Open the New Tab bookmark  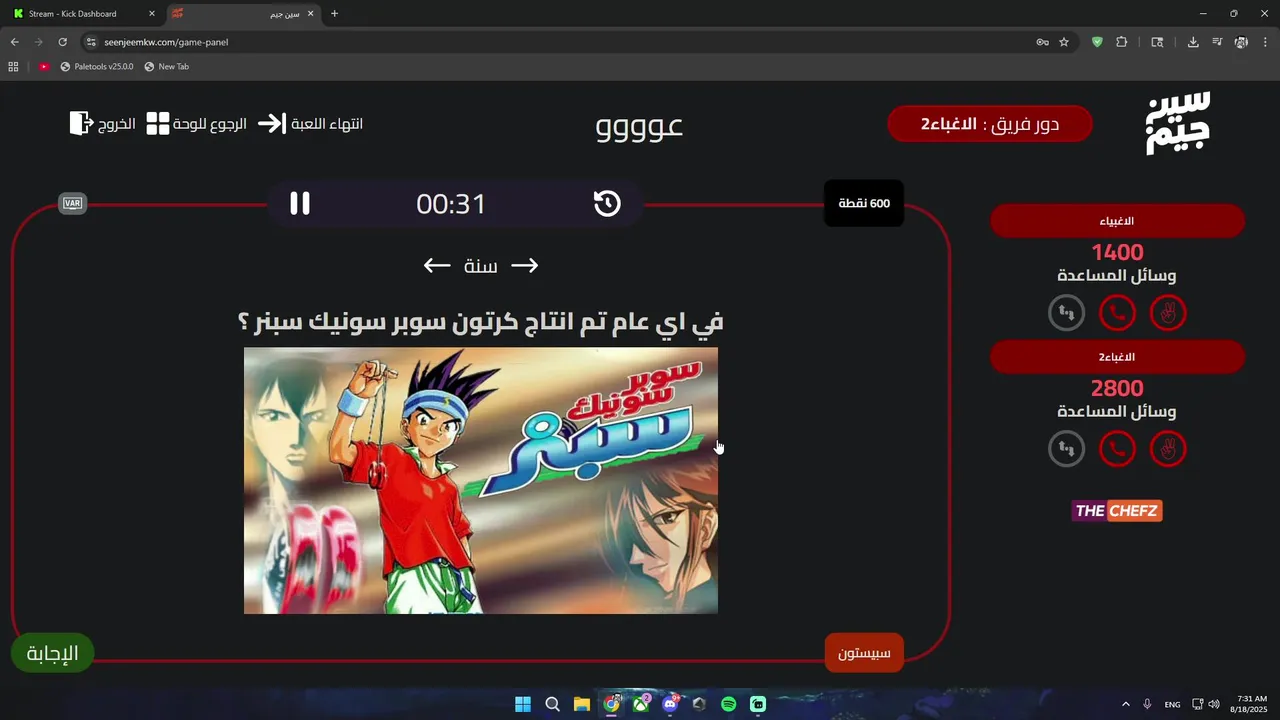pos(166,66)
